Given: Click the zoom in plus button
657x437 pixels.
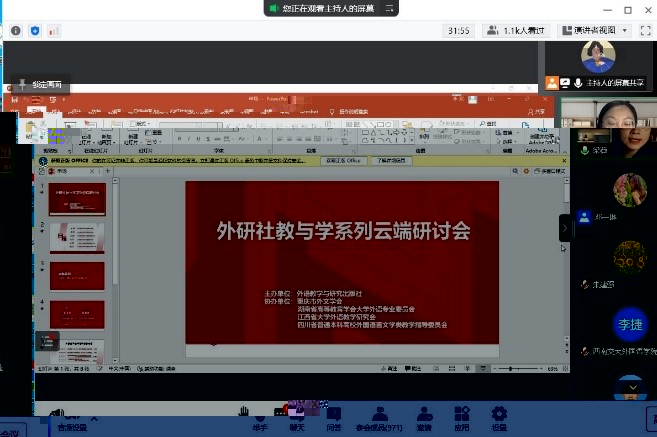Looking at the screenshot, I should (541, 369).
